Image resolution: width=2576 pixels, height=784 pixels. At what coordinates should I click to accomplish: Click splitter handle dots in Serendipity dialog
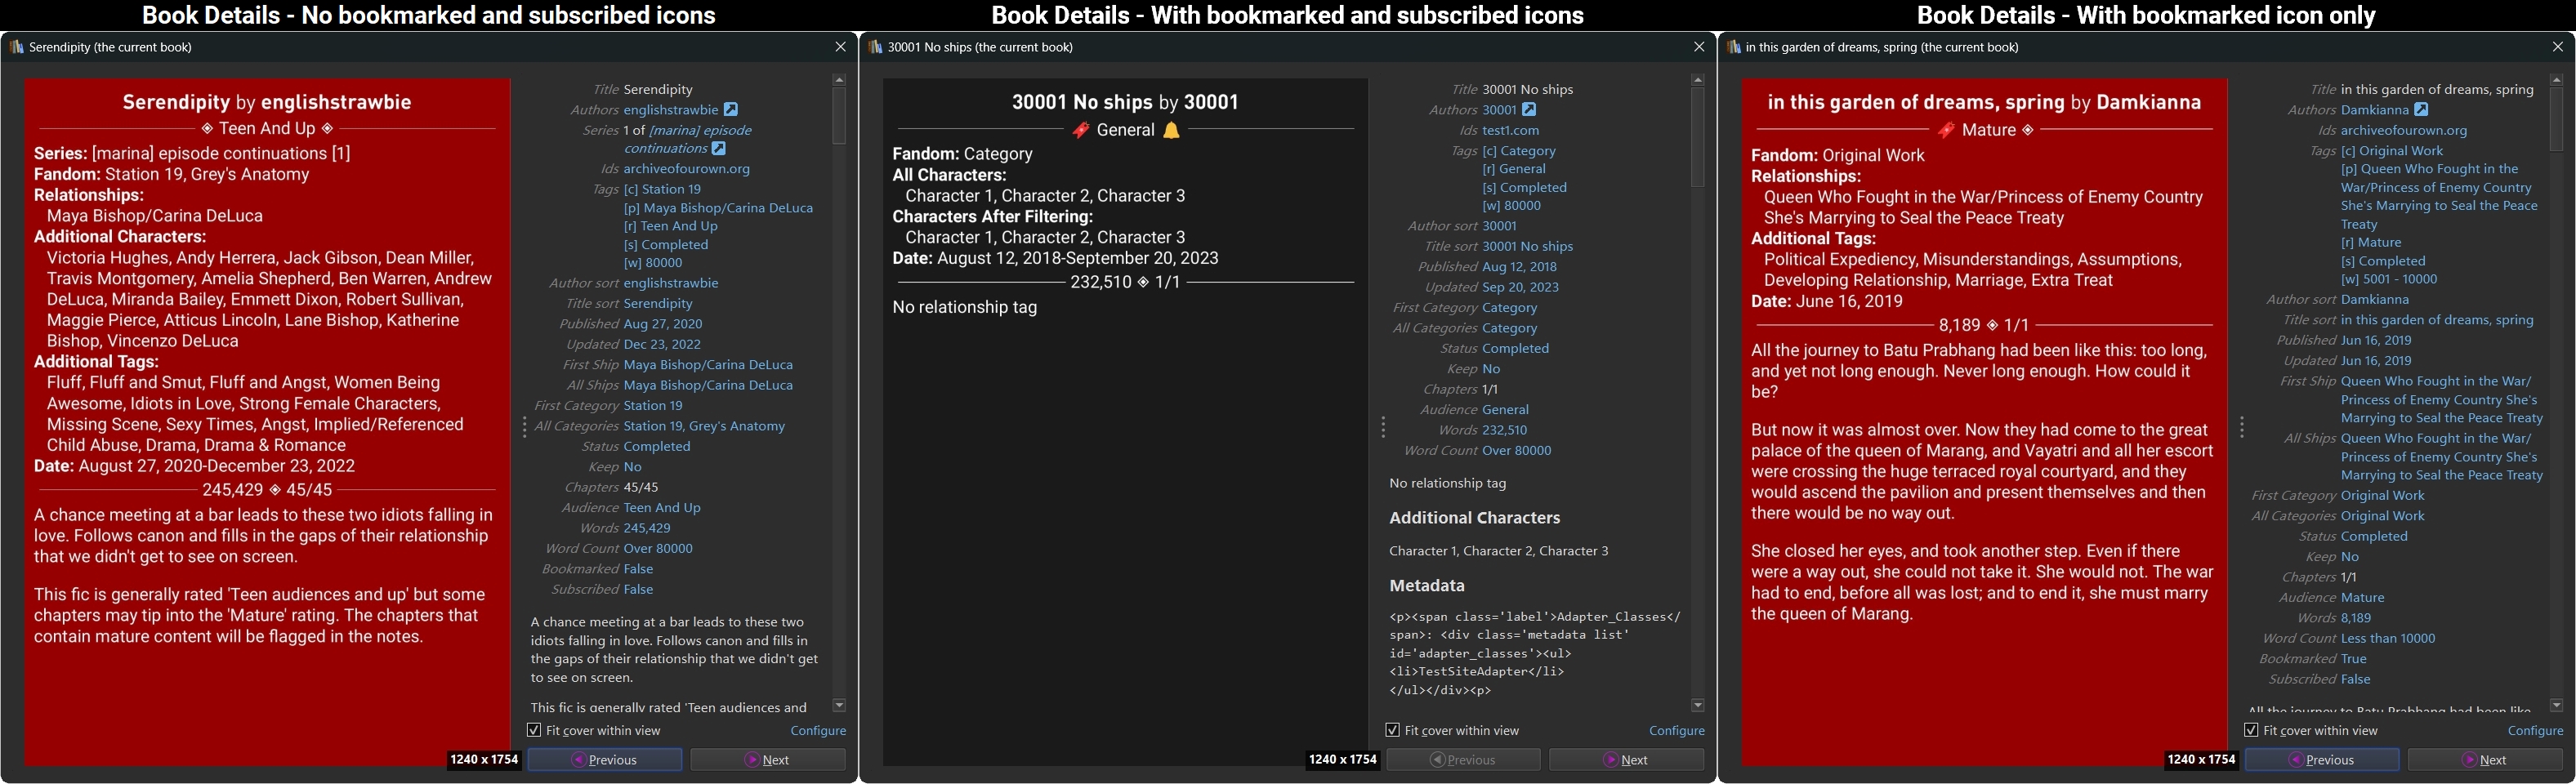pos(525,427)
